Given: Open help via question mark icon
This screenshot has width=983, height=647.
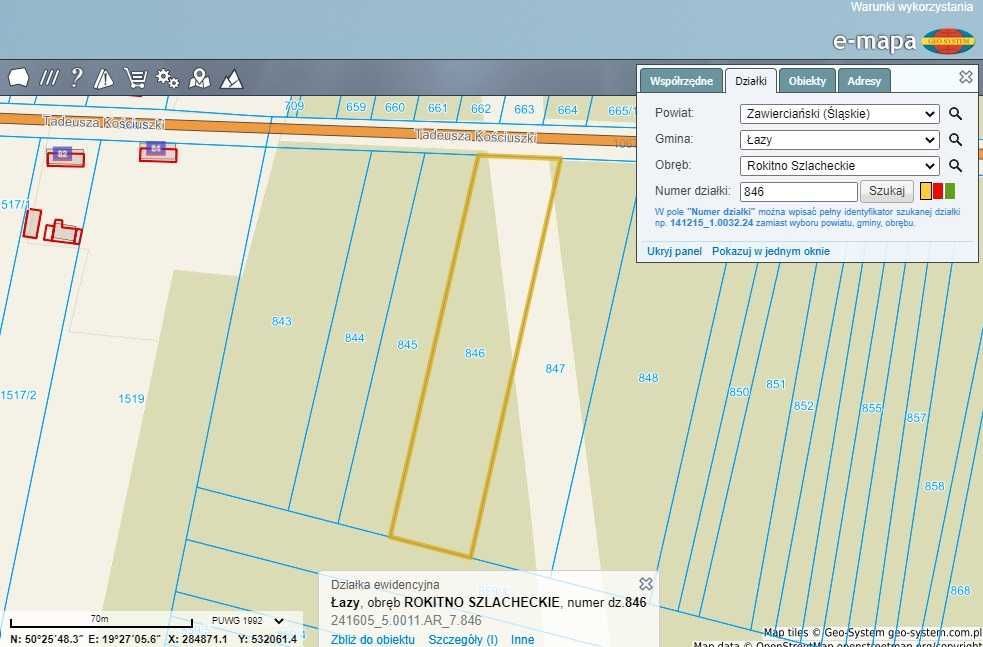Looking at the screenshot, I should coord(76,78).
